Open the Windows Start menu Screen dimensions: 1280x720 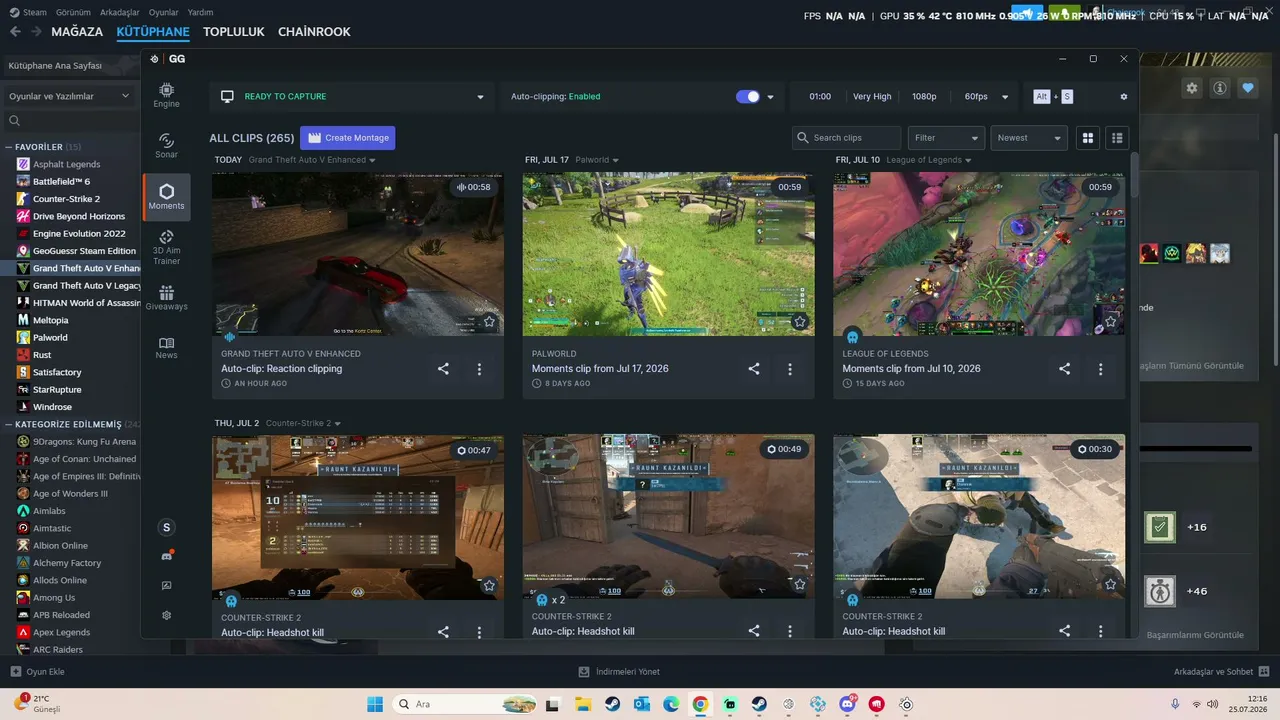point(375,704)
